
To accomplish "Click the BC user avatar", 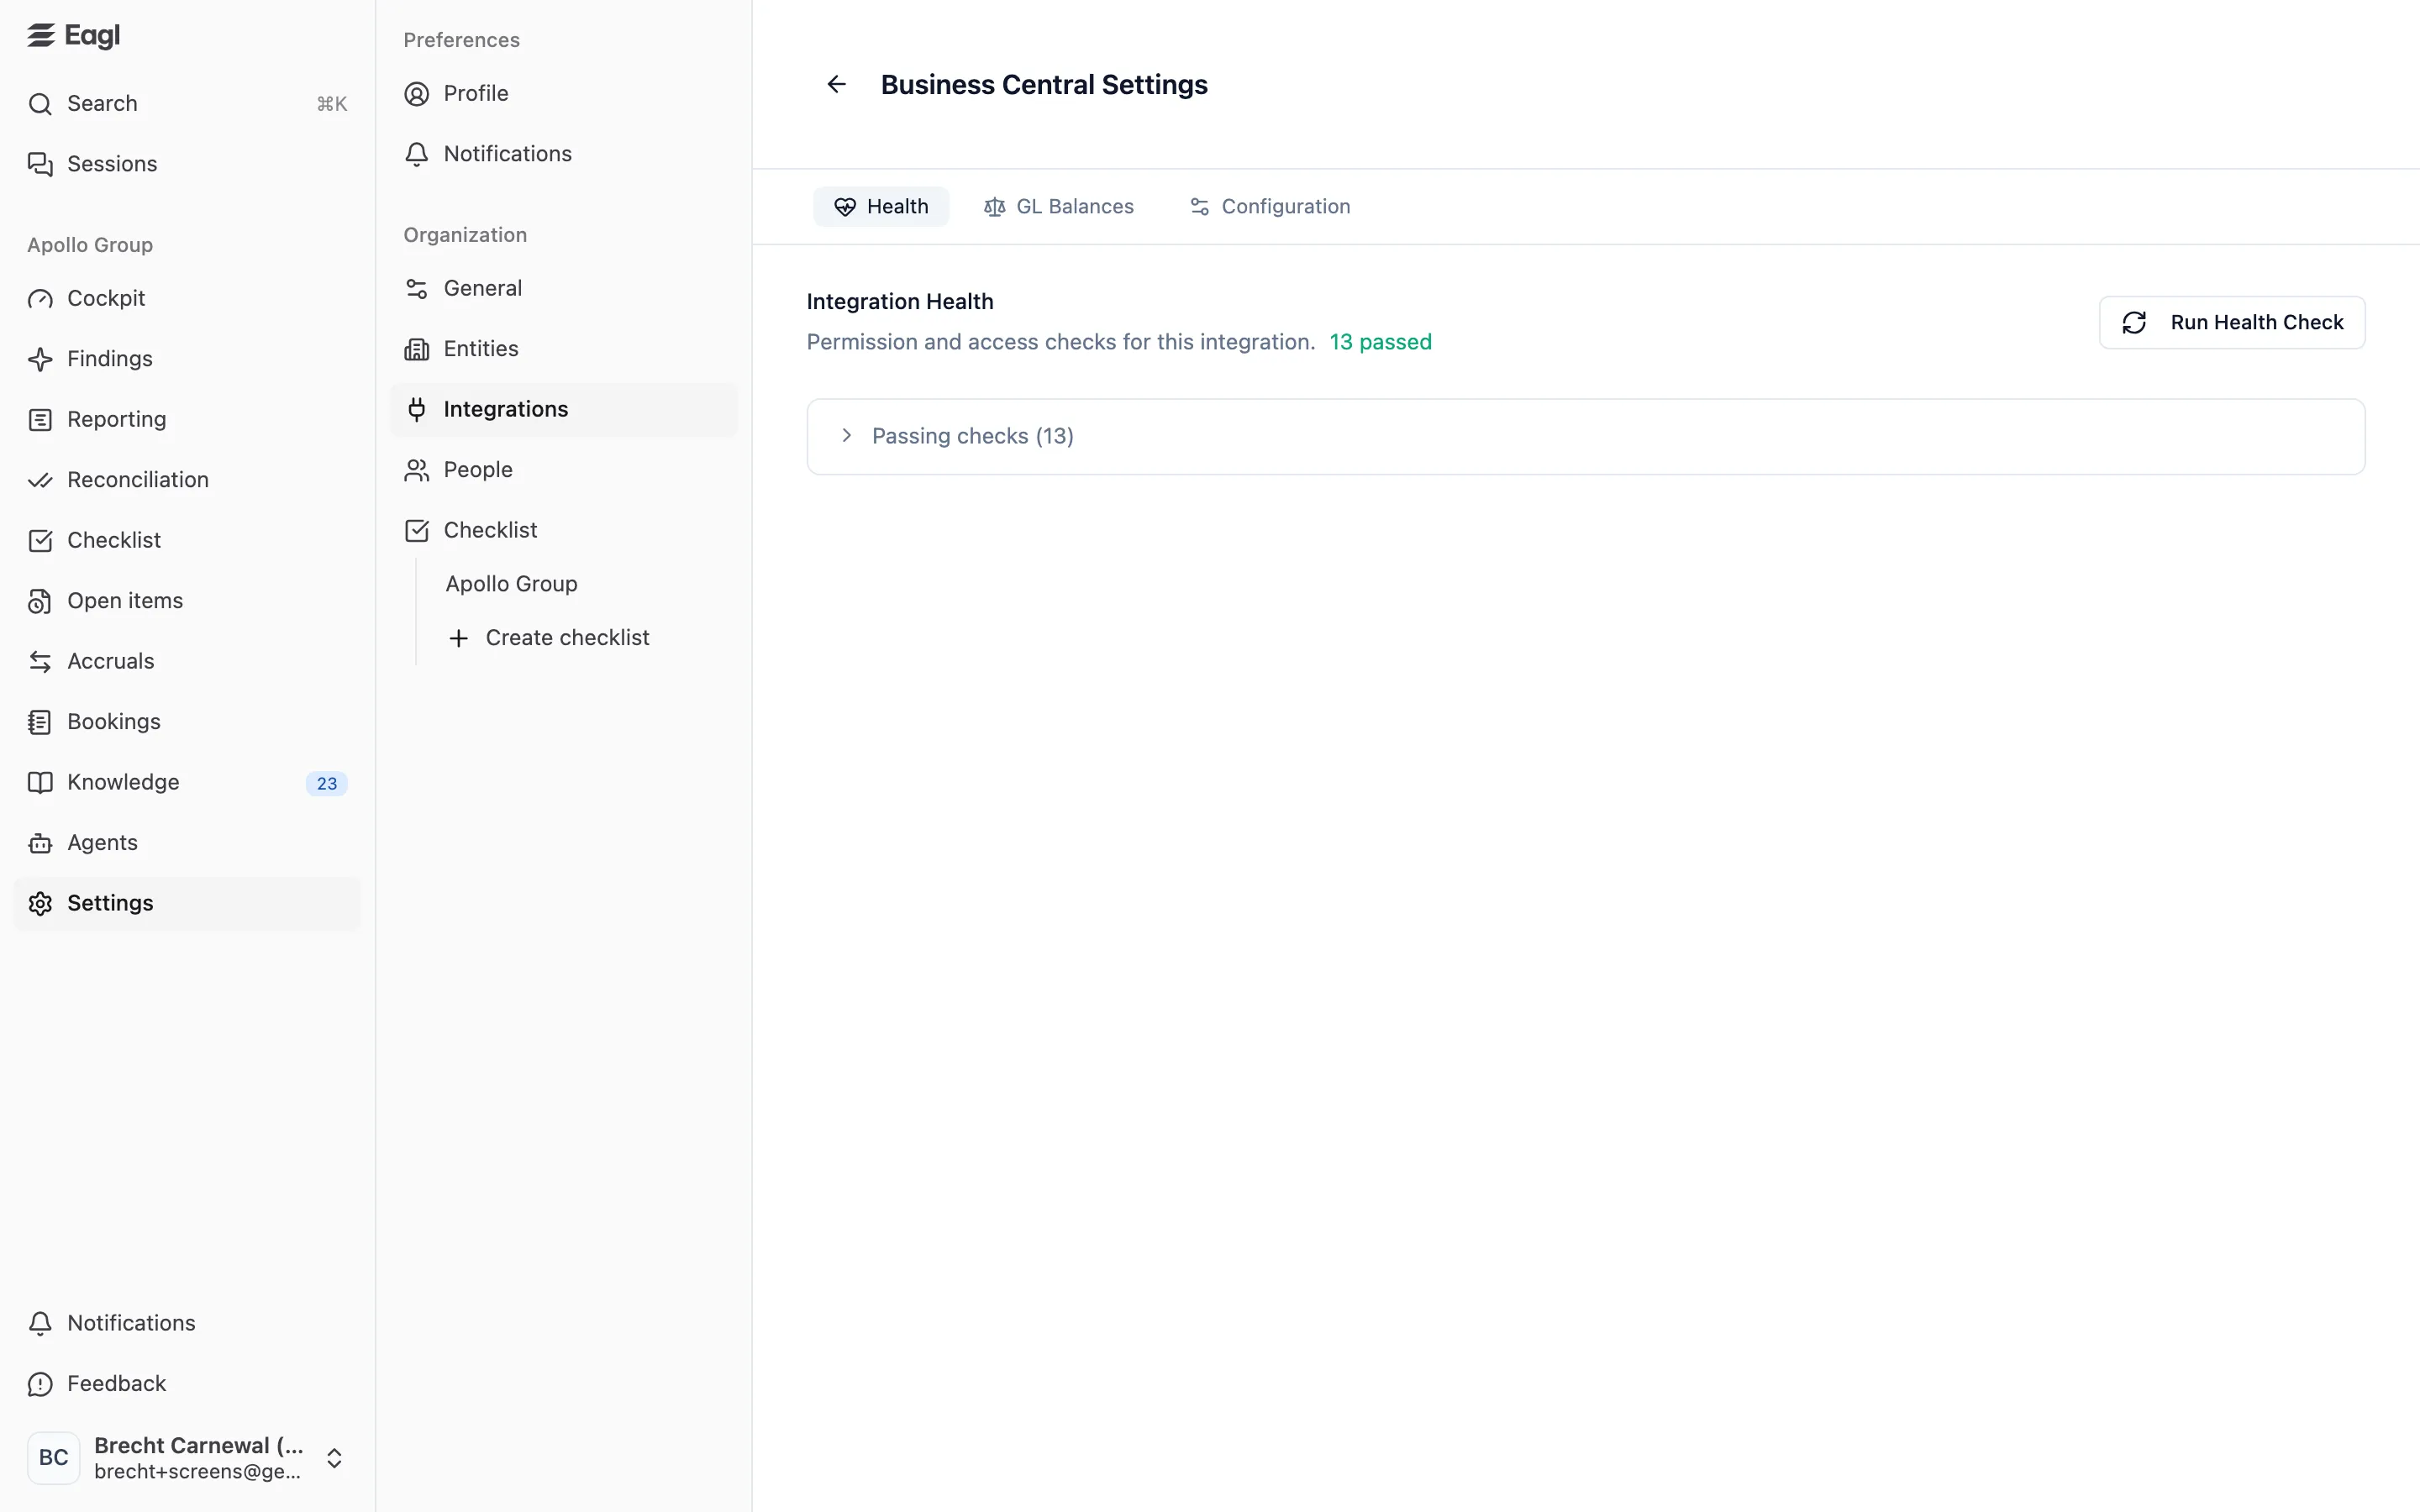I will (54, 1458).
